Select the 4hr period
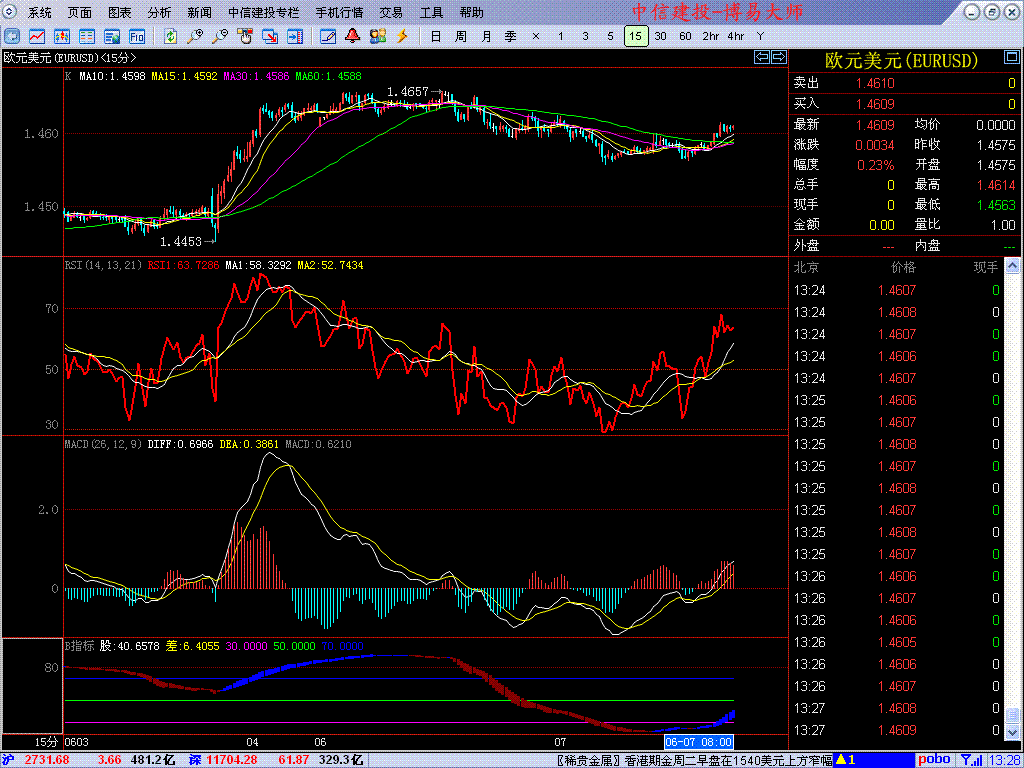Image resolution: width=1024 pixels, height=768 pixels. tap(735, 37)
